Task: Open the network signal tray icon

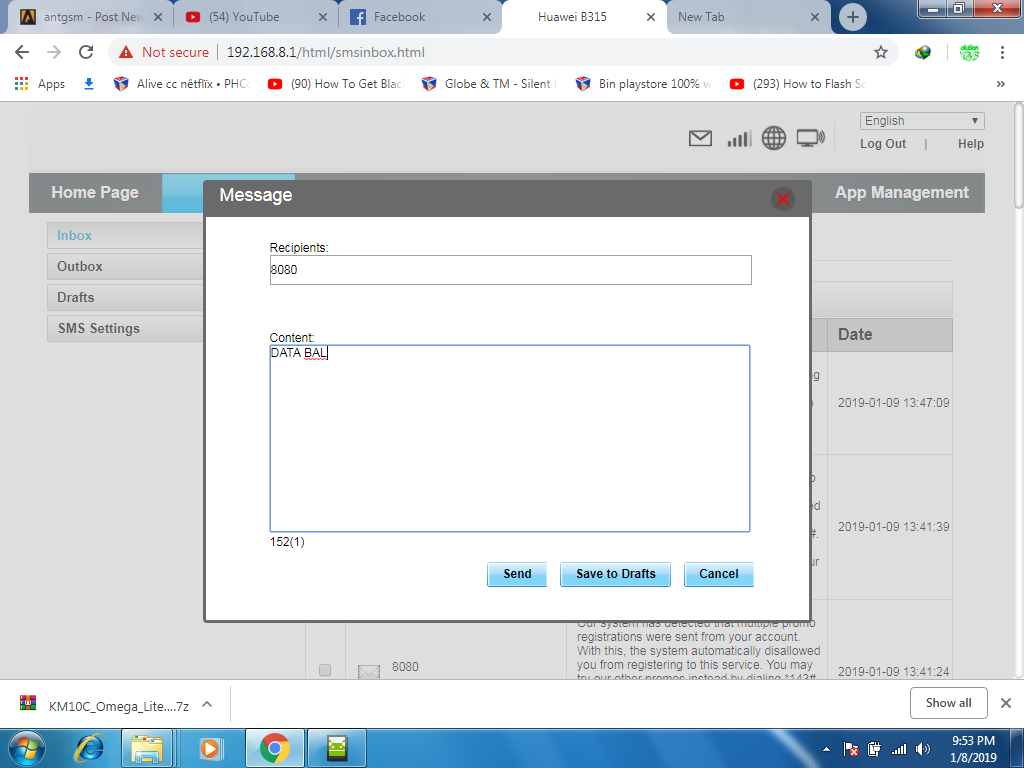Action: coord(899,749)
